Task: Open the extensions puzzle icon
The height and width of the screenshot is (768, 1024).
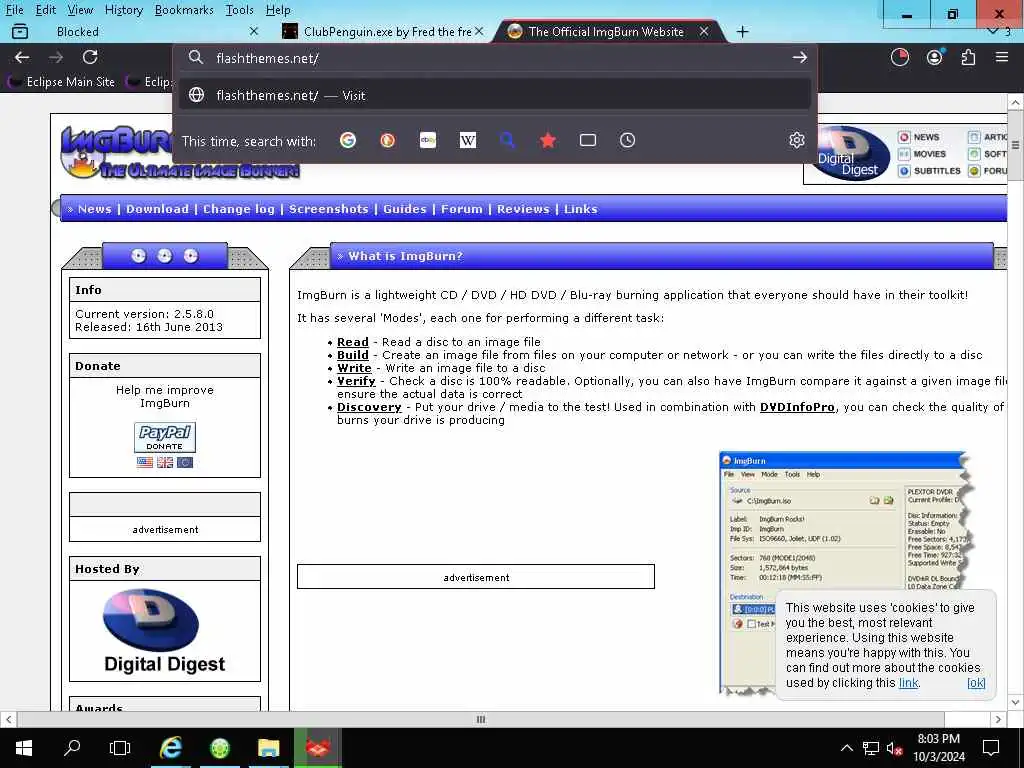Action: click(968, 57)
